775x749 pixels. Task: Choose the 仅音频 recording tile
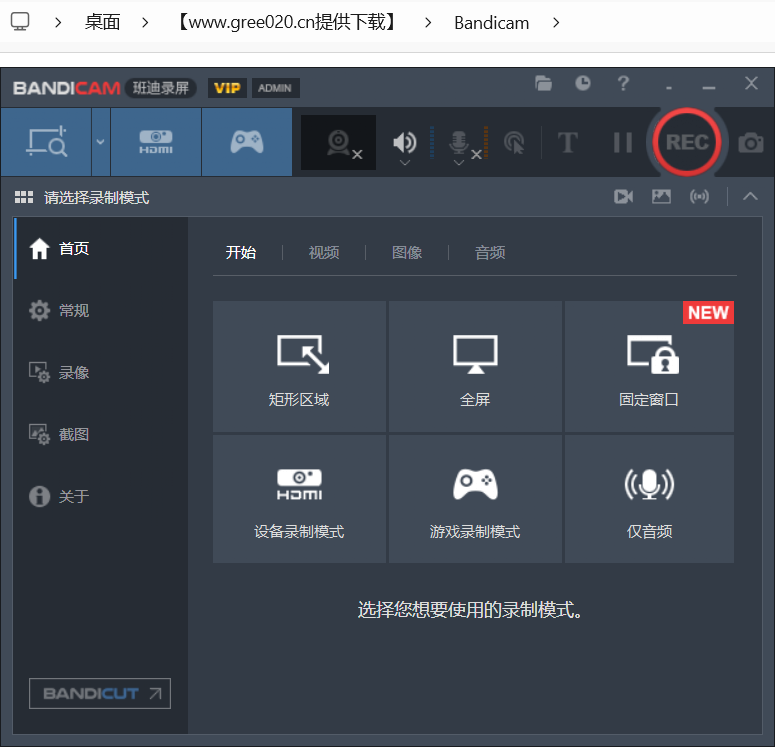(x=649, y=498)
